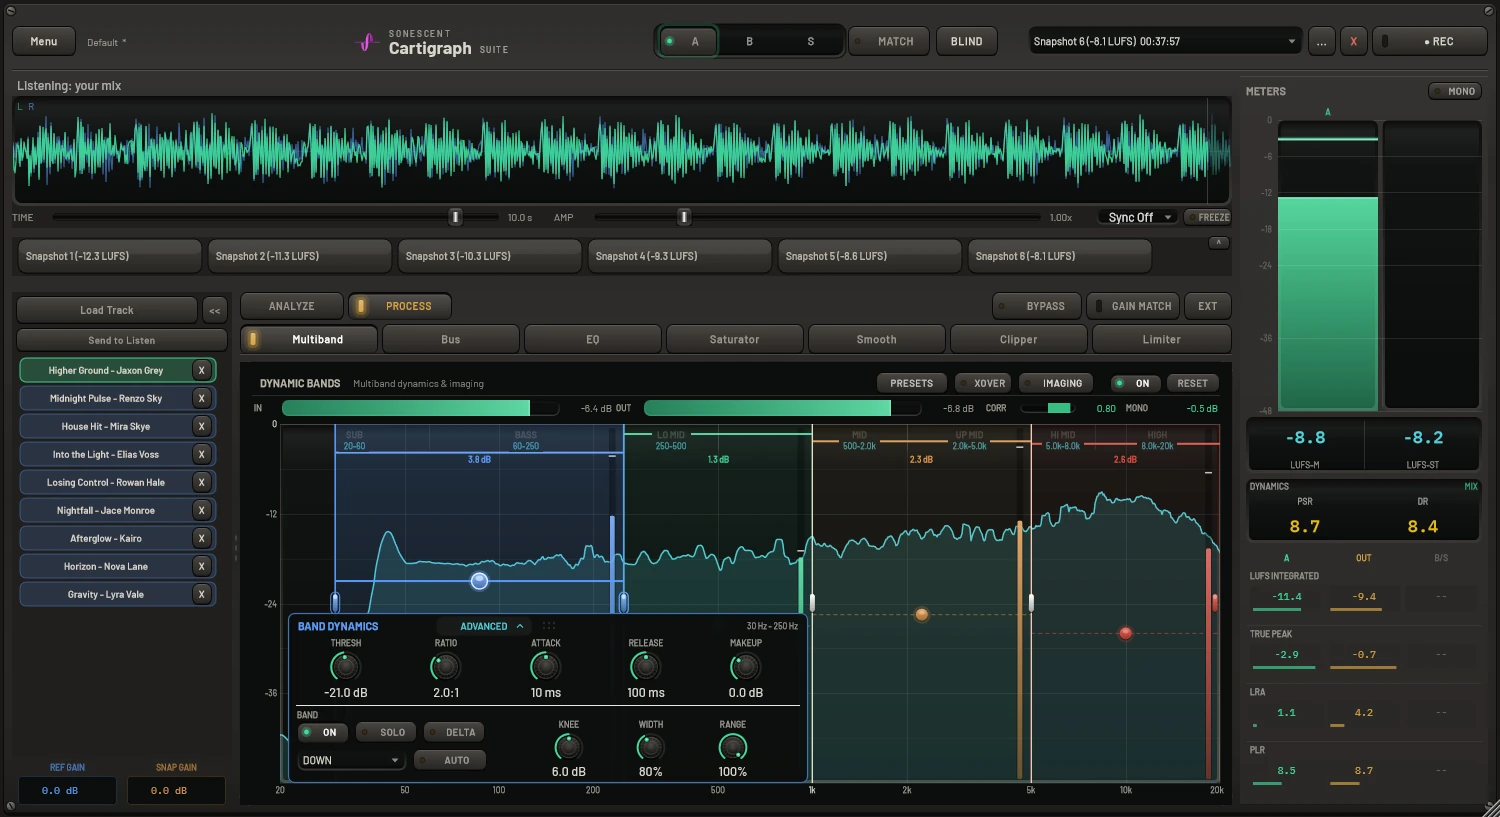Open the Limiter module tab
This screenshot has width=1500, height=817.
tap(1161, 339)
